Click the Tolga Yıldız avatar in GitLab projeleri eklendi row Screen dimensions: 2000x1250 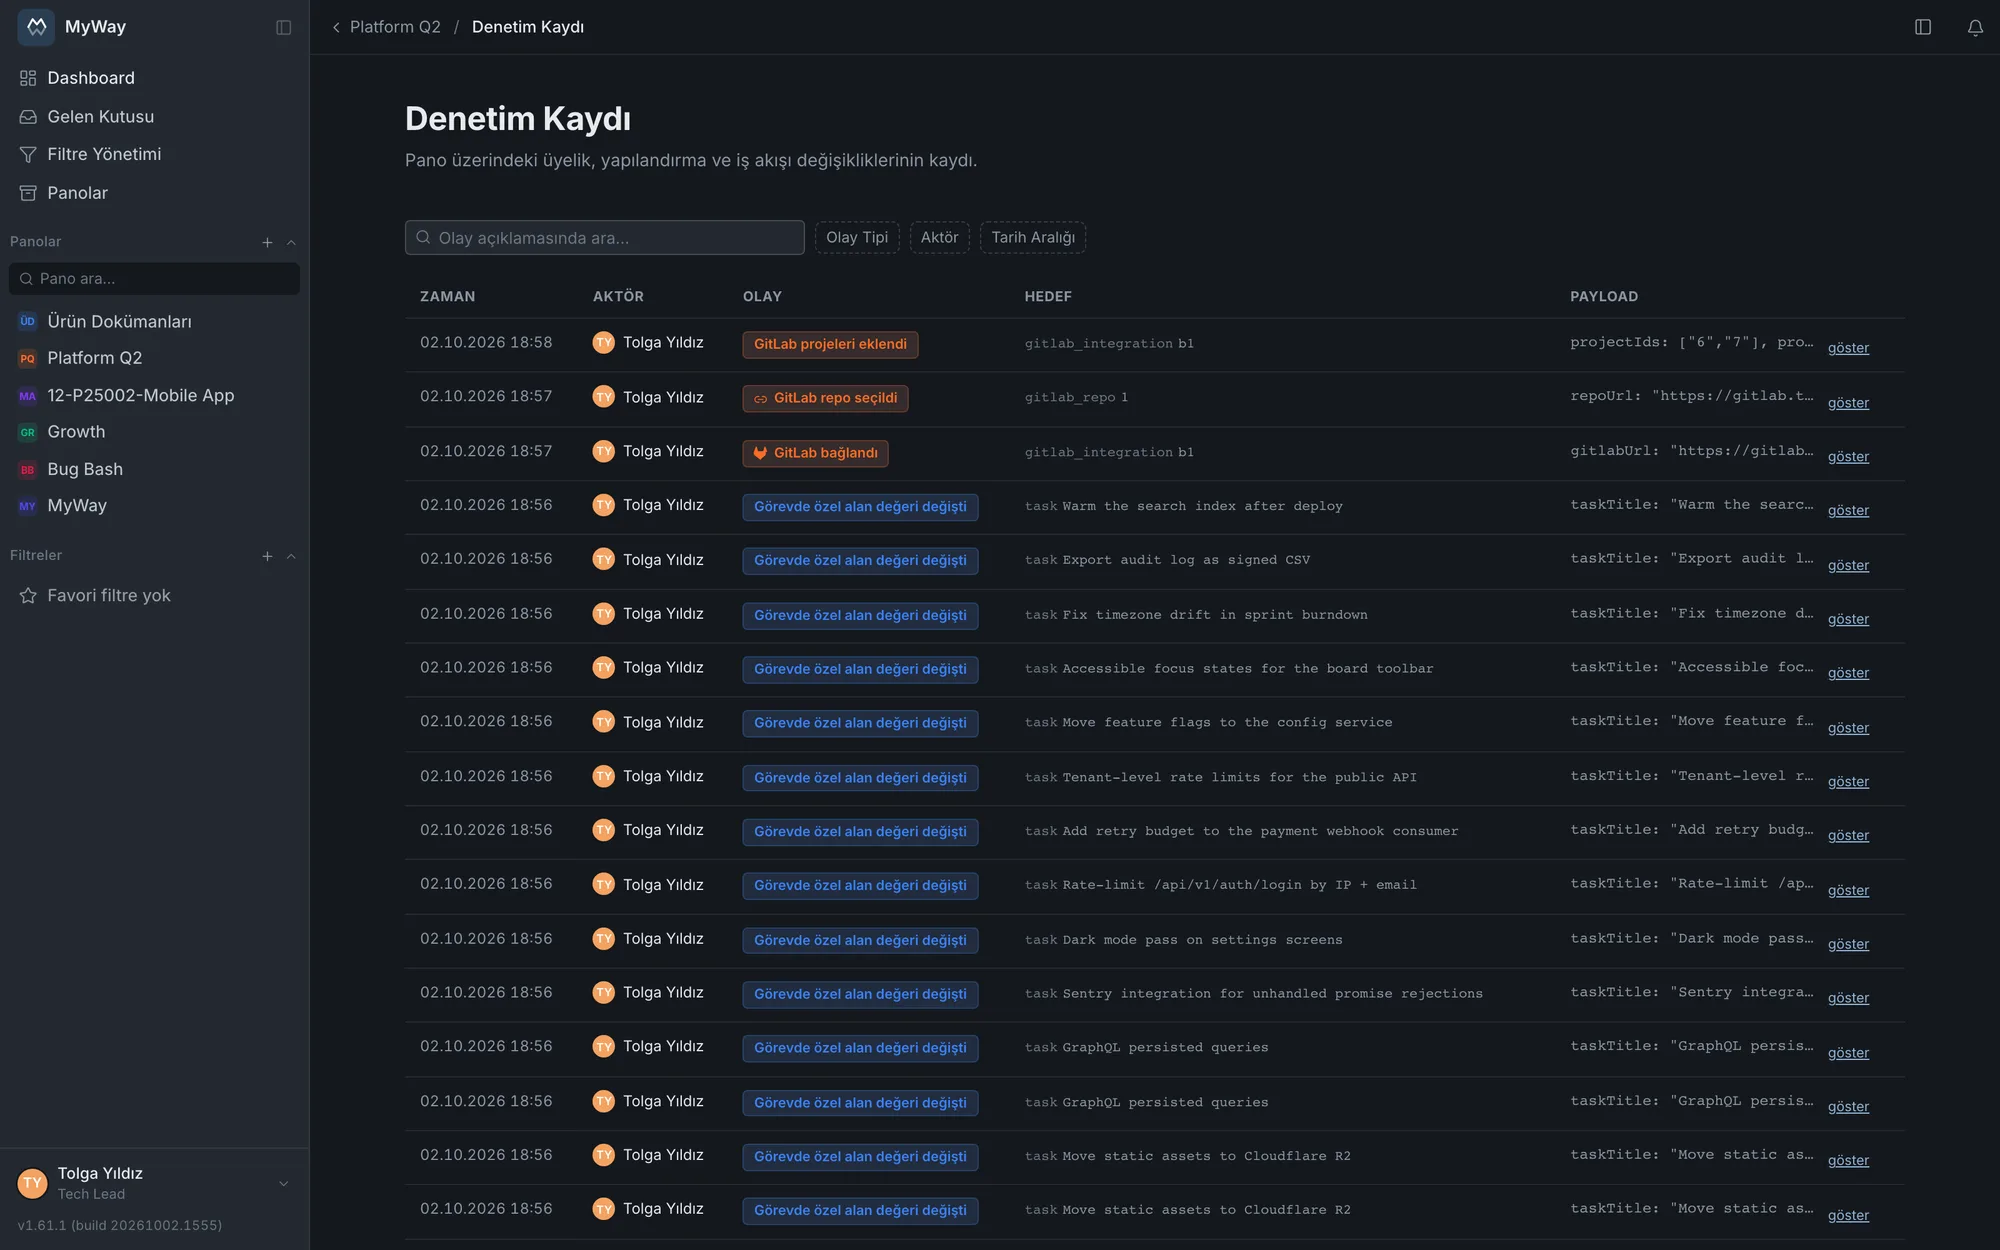603,343
